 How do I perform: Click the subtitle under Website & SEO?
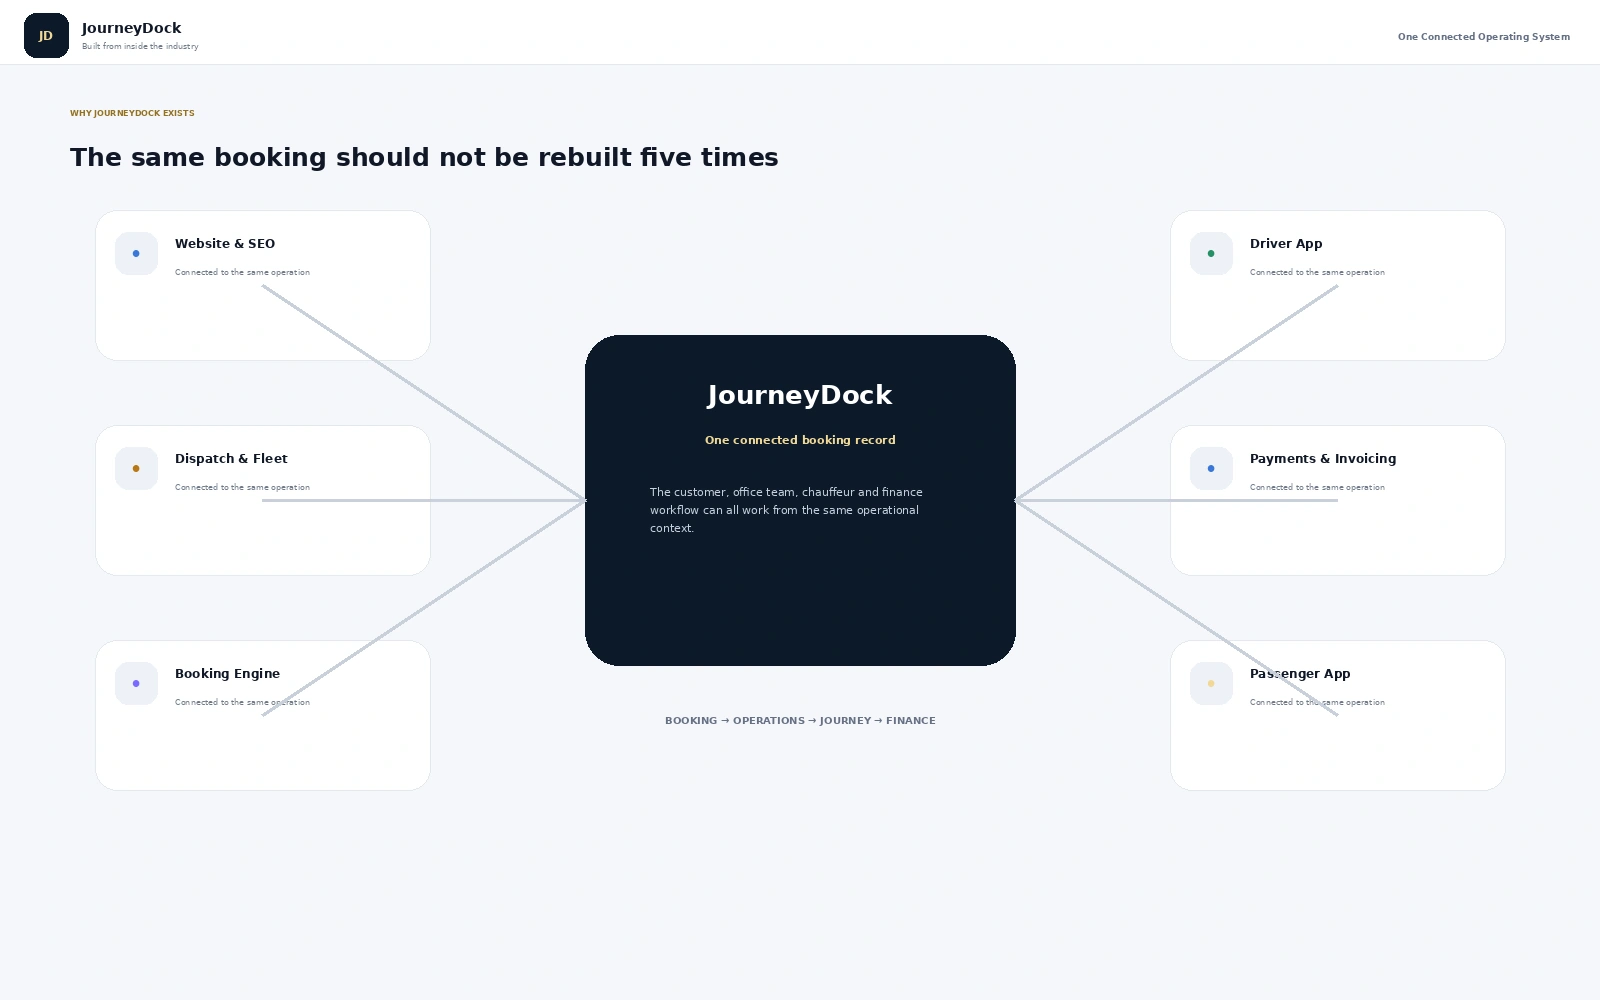[242, 272]
